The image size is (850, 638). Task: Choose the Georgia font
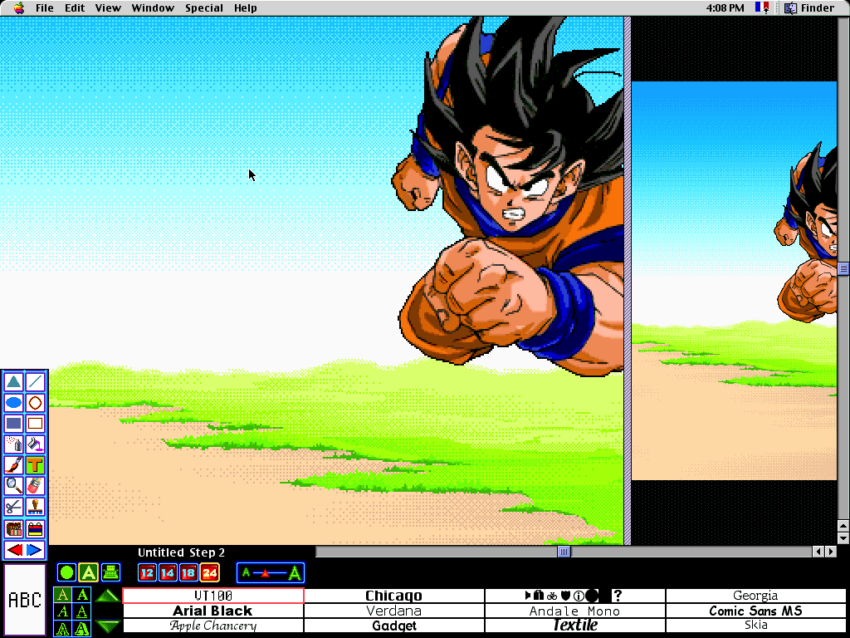click(756, 596)
